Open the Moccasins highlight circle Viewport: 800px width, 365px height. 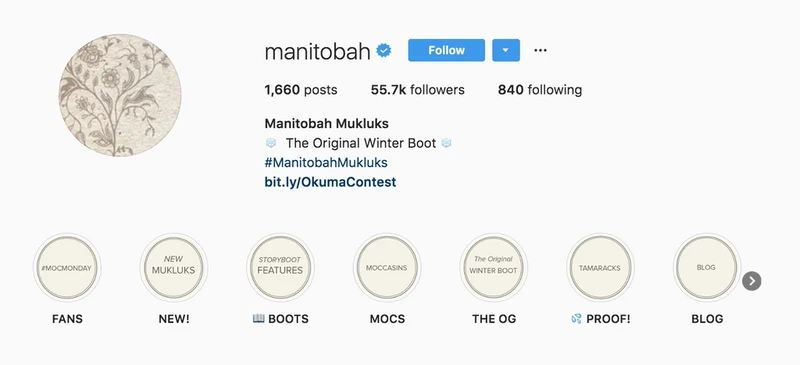point(387,267)
